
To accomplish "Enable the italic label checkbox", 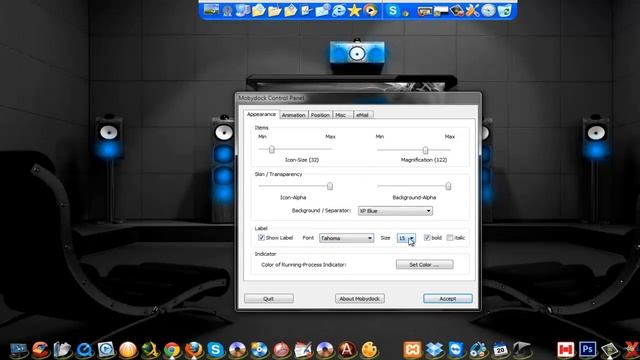I will tap(450, 238).
